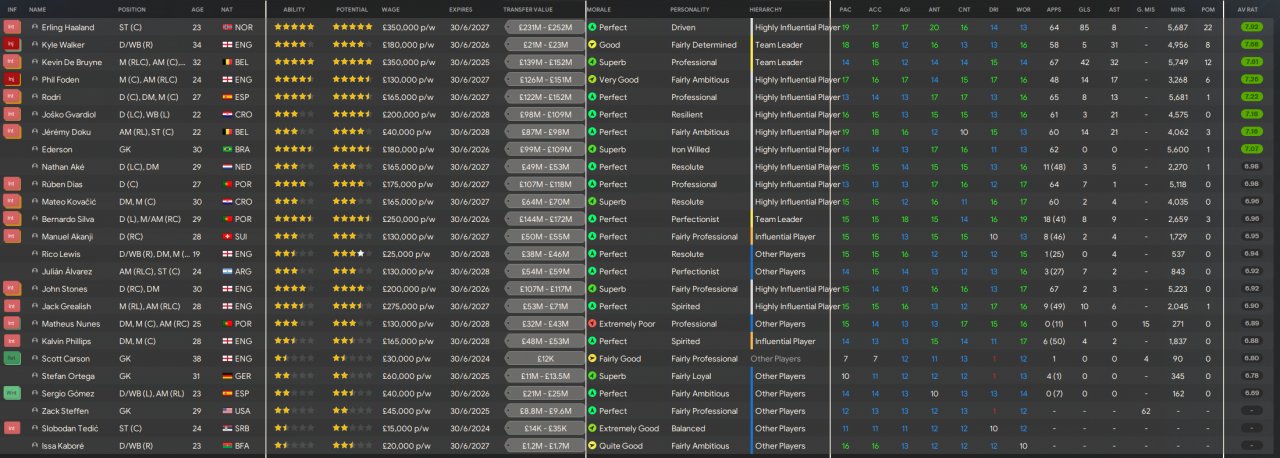Click the Germany flag for Stefan Ortega
Screen dimensions: 1280x458
(x=226, y=376)
